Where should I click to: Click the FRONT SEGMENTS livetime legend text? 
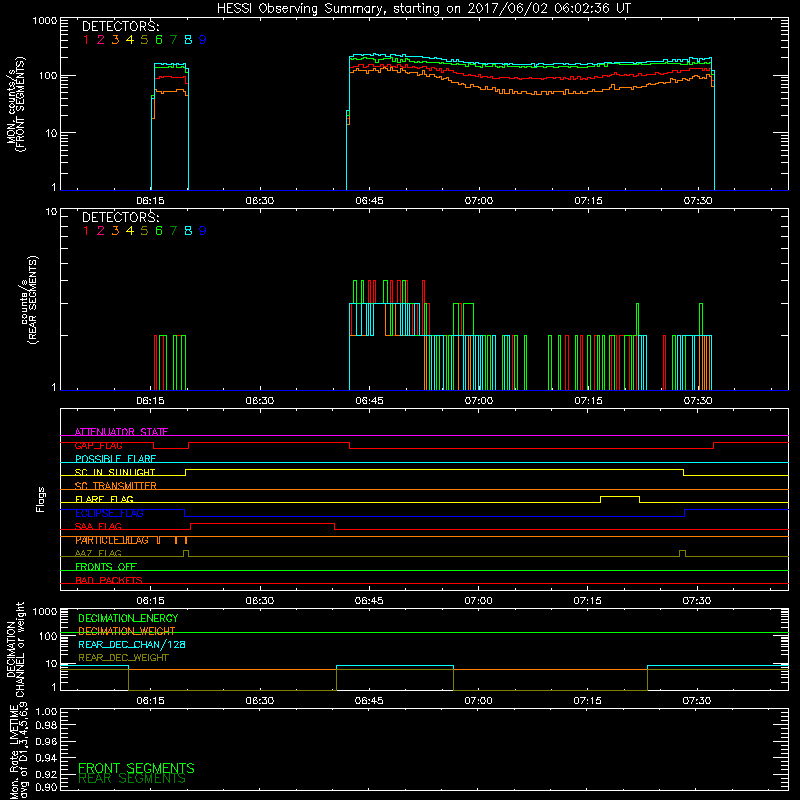pyautogui.click(x=136, y=768)
